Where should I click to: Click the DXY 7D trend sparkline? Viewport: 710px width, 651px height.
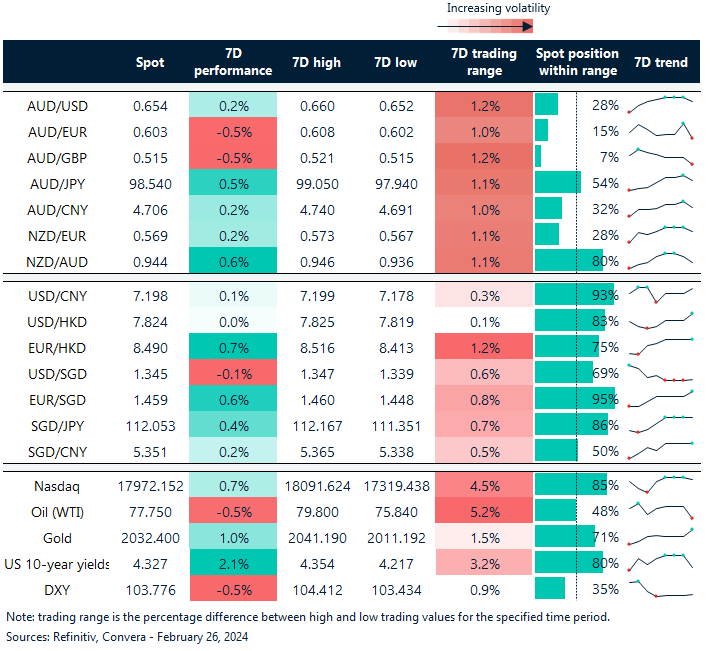pyautogui.click(x=660, y=588)
